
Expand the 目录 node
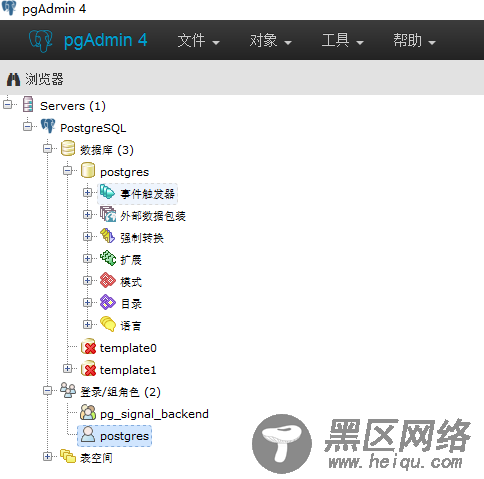point(87,302)
